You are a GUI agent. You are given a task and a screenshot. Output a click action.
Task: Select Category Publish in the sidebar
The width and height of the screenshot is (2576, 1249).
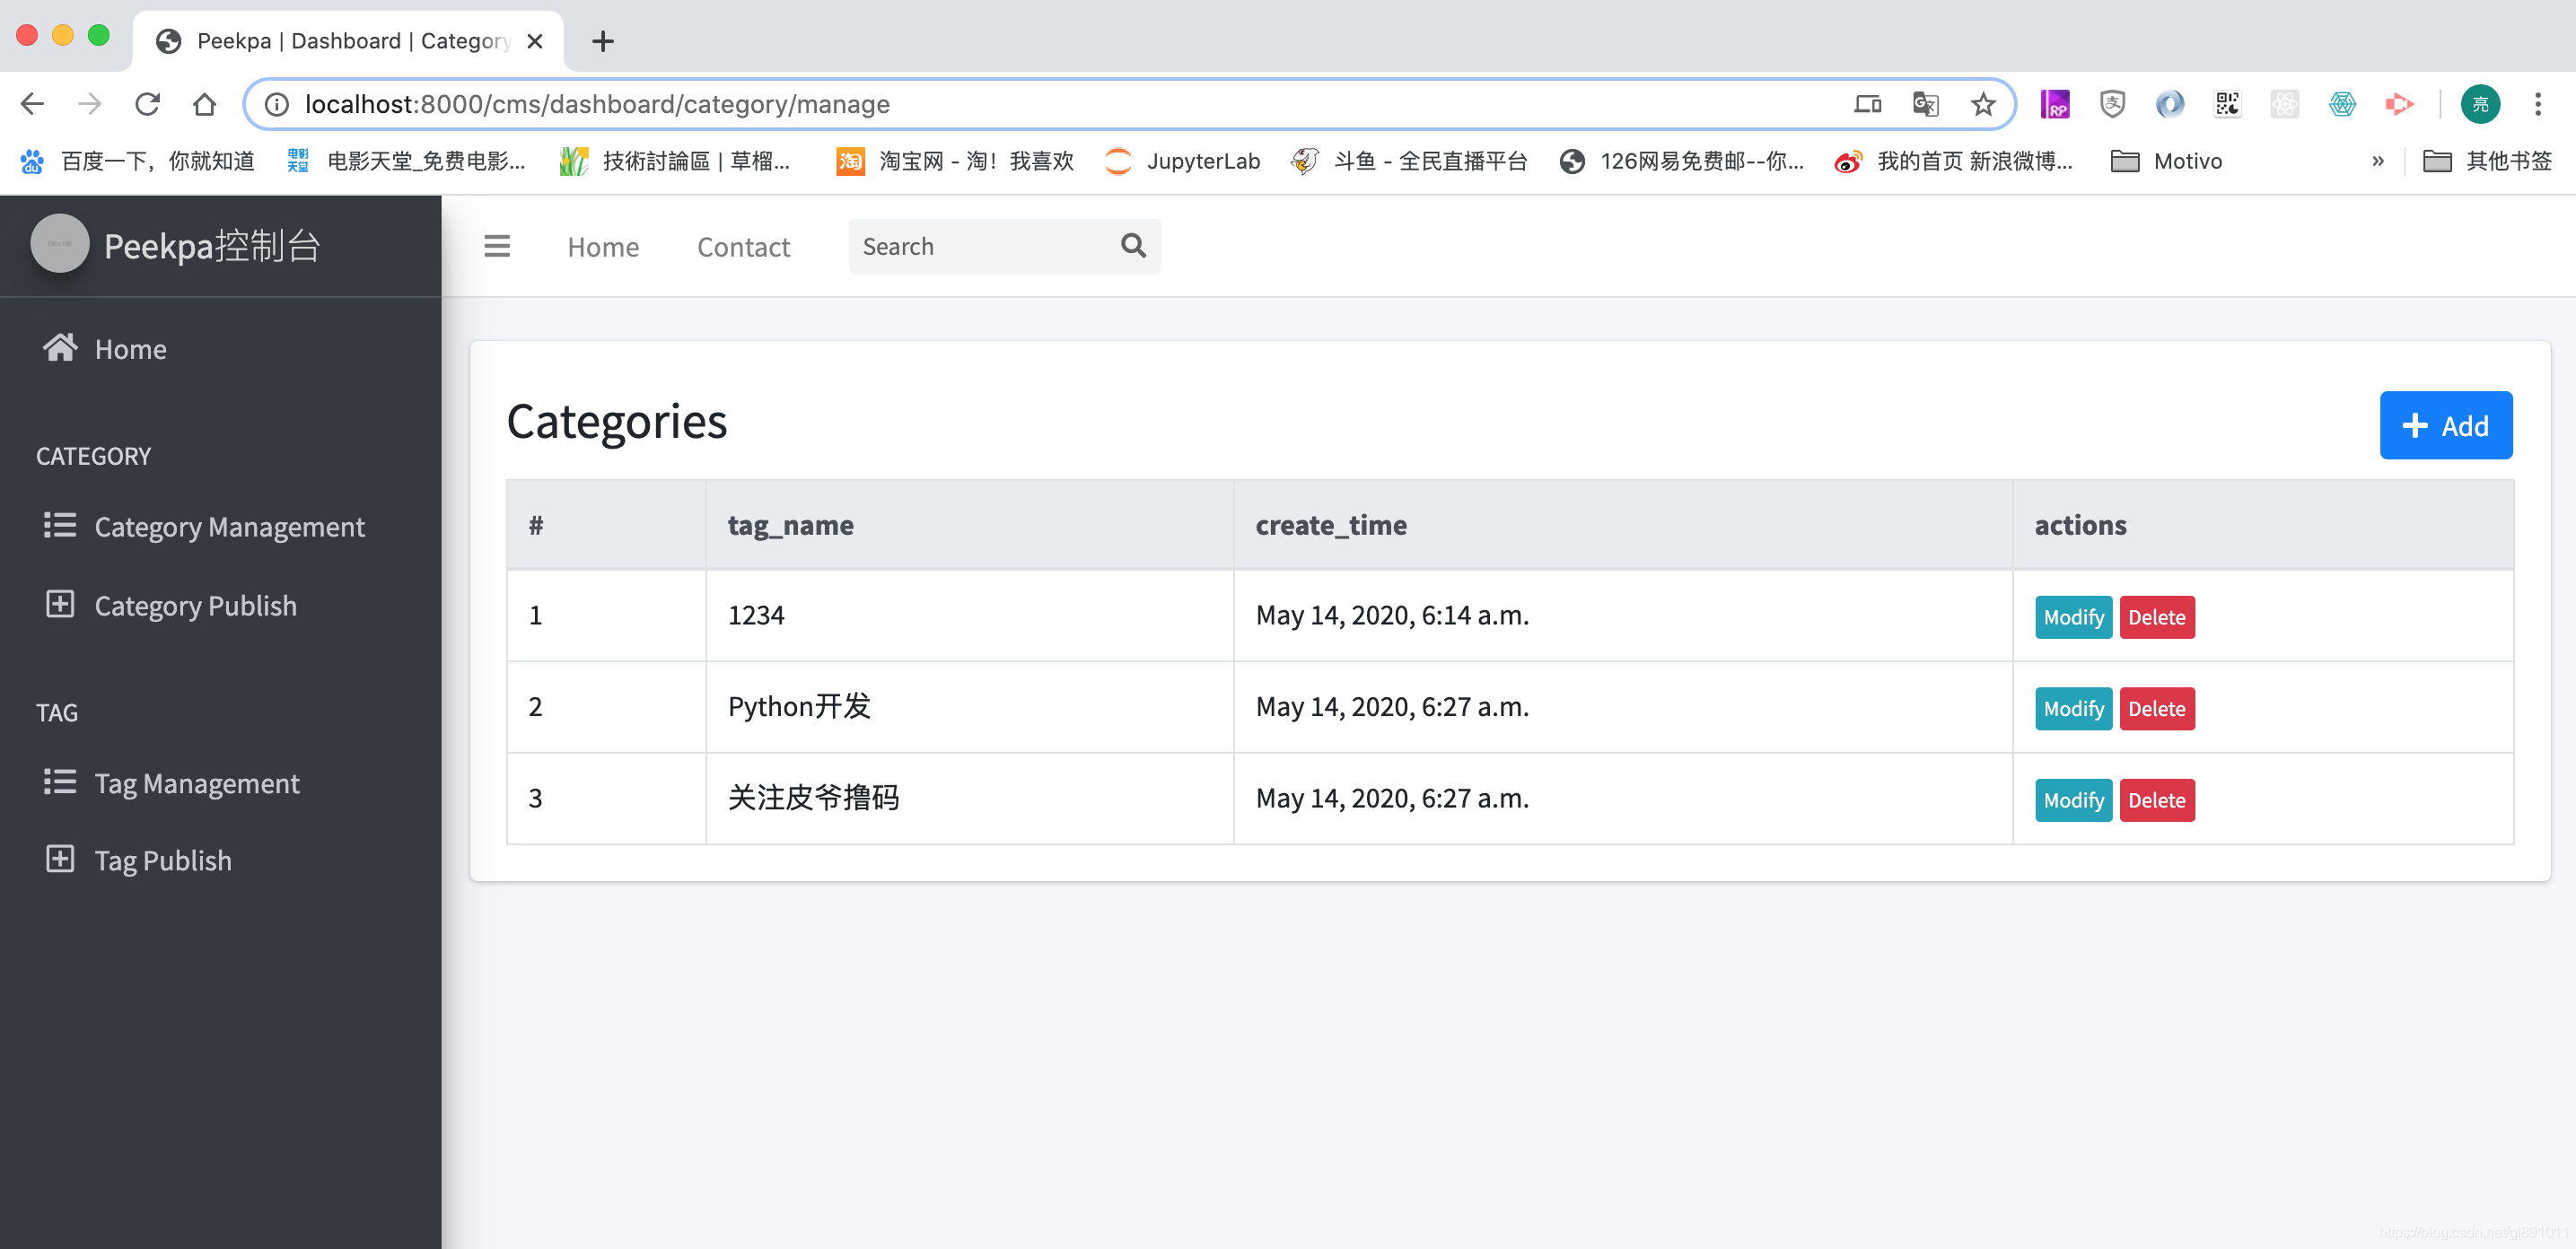(195, 605)
